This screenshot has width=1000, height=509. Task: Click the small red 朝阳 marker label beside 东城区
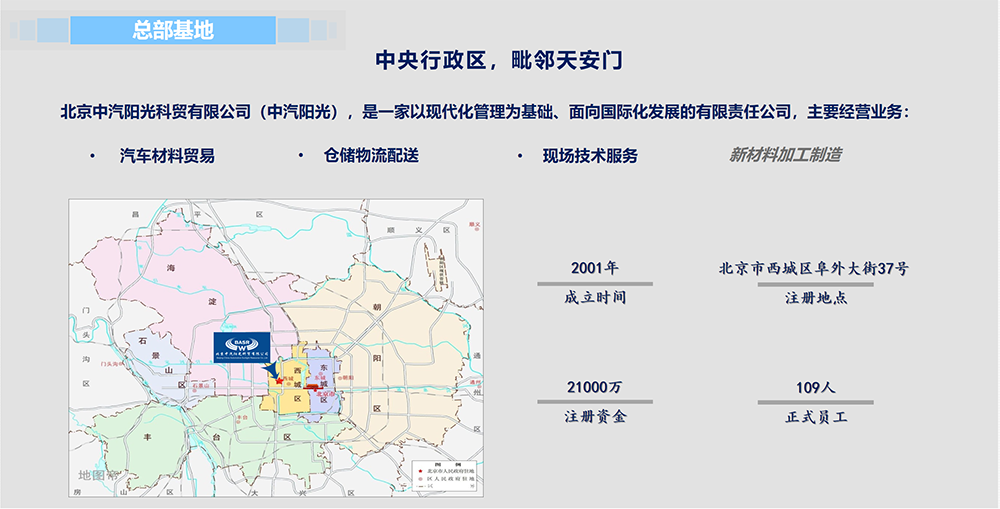click(x=346, y=378)
